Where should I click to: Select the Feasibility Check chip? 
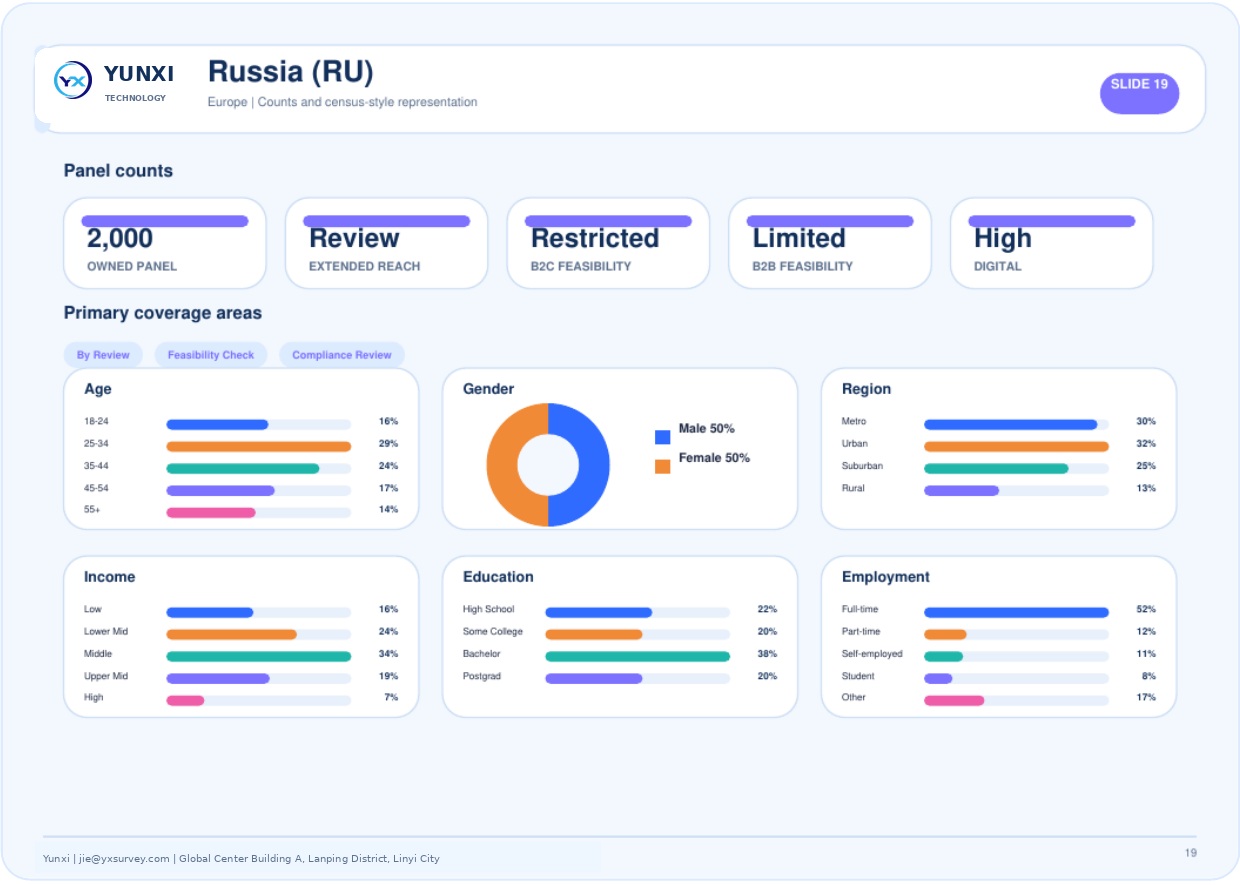click(x=211, y=355)
